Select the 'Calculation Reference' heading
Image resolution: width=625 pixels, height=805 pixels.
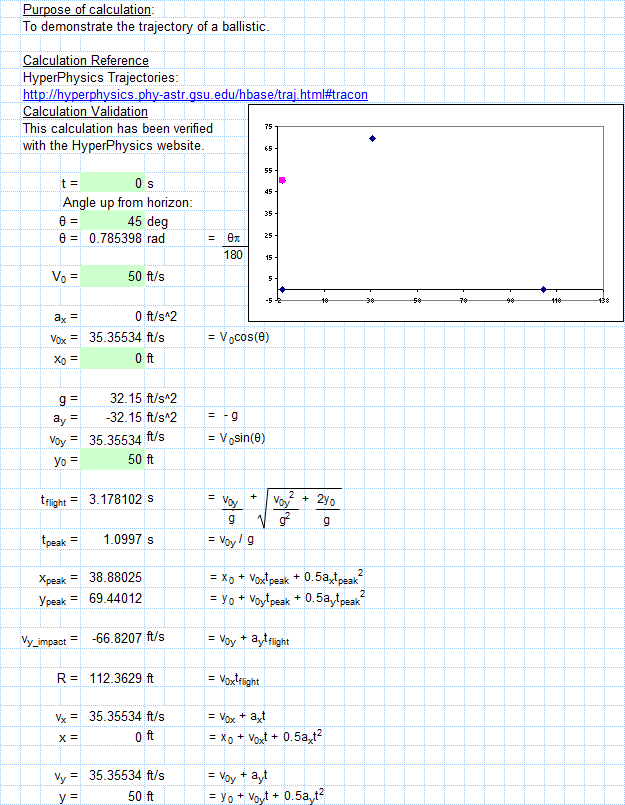[86, 61]
